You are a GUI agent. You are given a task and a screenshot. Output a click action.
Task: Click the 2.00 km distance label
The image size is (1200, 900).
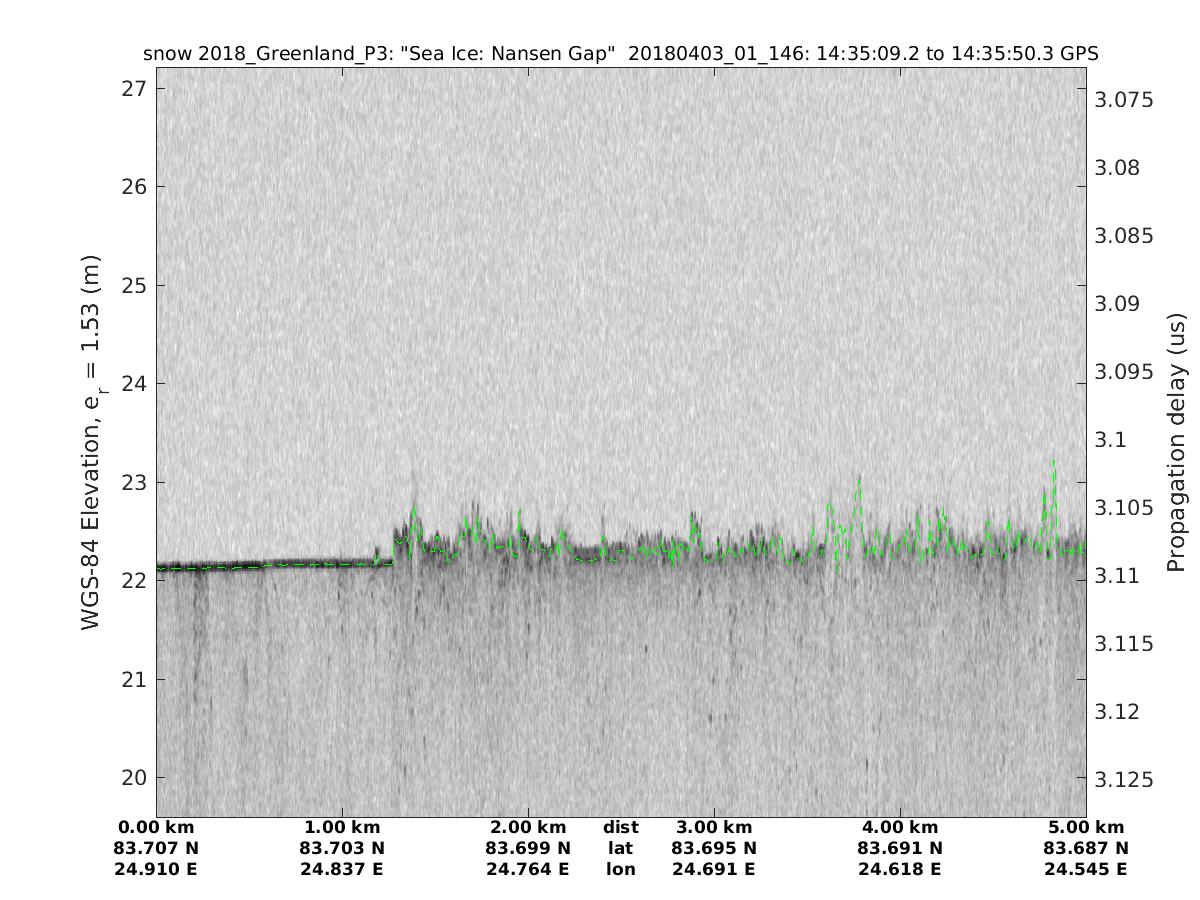(x=528, y=828)
